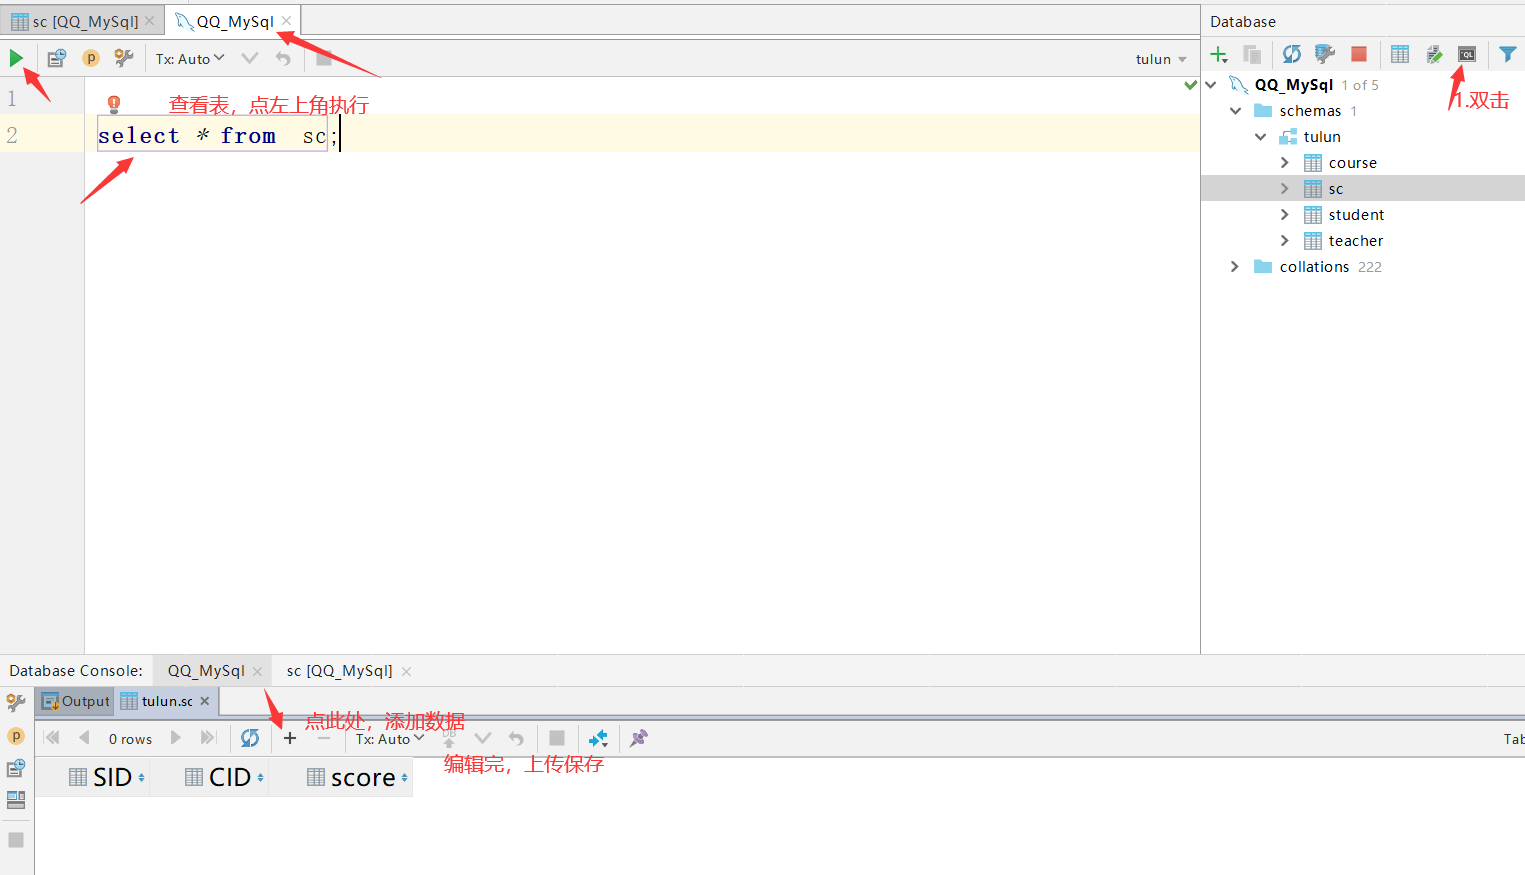Click the tulun.sc results tab
1525x875 pixels.
164,701
